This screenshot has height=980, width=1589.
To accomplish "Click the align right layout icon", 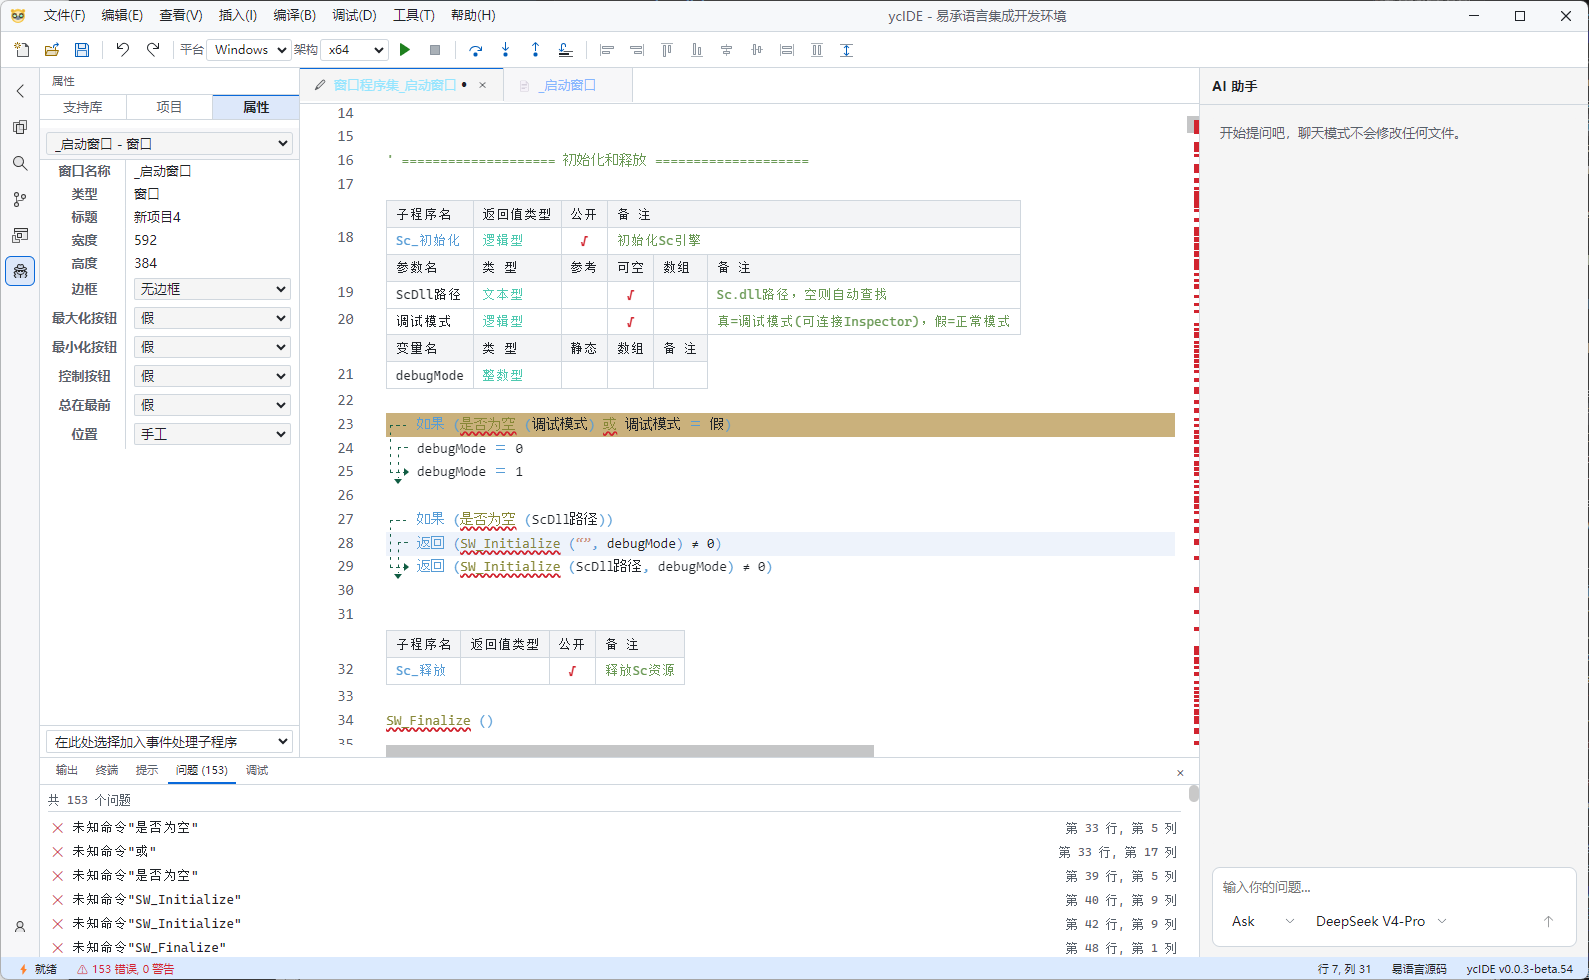I will click(637, 50).
